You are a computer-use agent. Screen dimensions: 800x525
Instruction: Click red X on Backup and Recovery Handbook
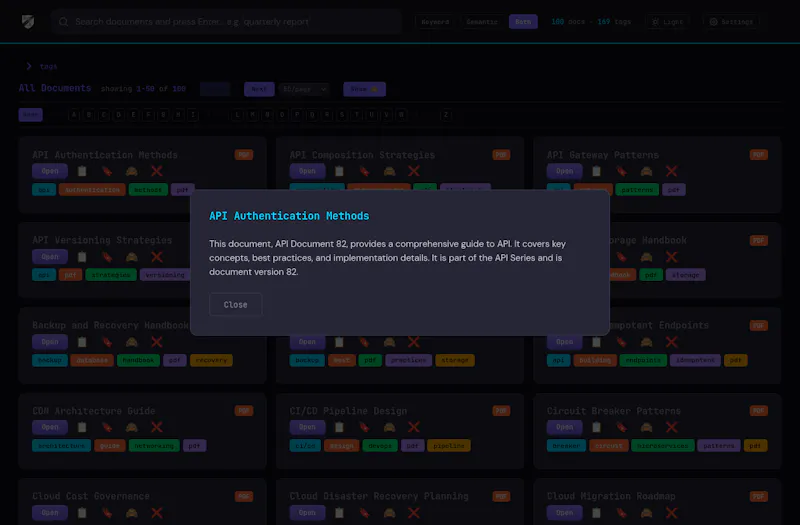tap(157, 342)
